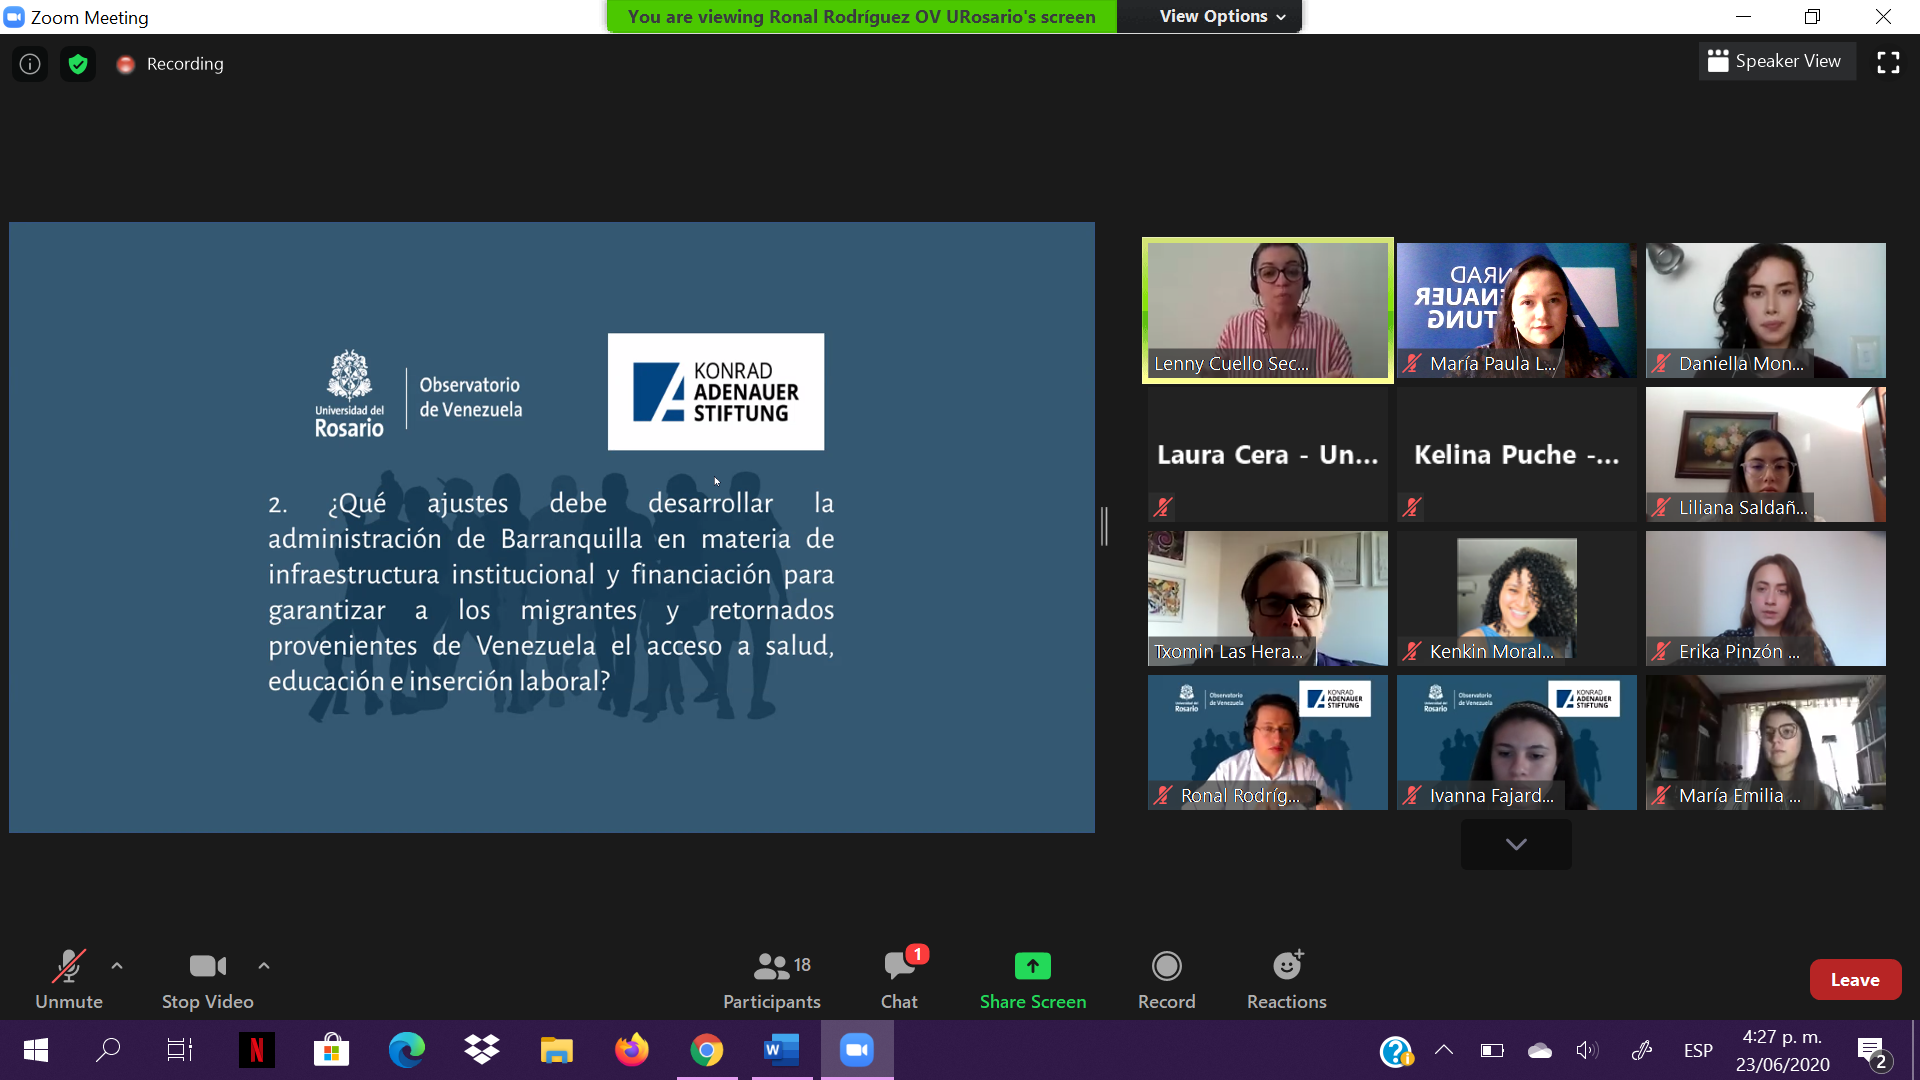The image size is (1920, 1080).
Task: Leave the meeting
Action: pos(1854,980)
